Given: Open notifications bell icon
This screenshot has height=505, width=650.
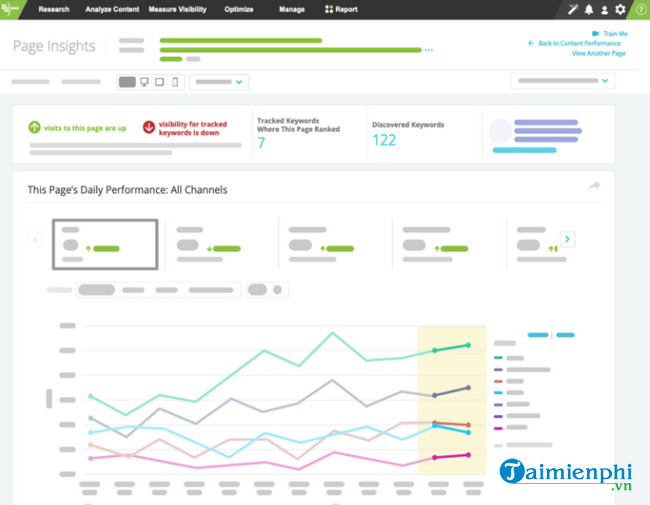Looking at the screenshot, I should click(x=589, y=9).
